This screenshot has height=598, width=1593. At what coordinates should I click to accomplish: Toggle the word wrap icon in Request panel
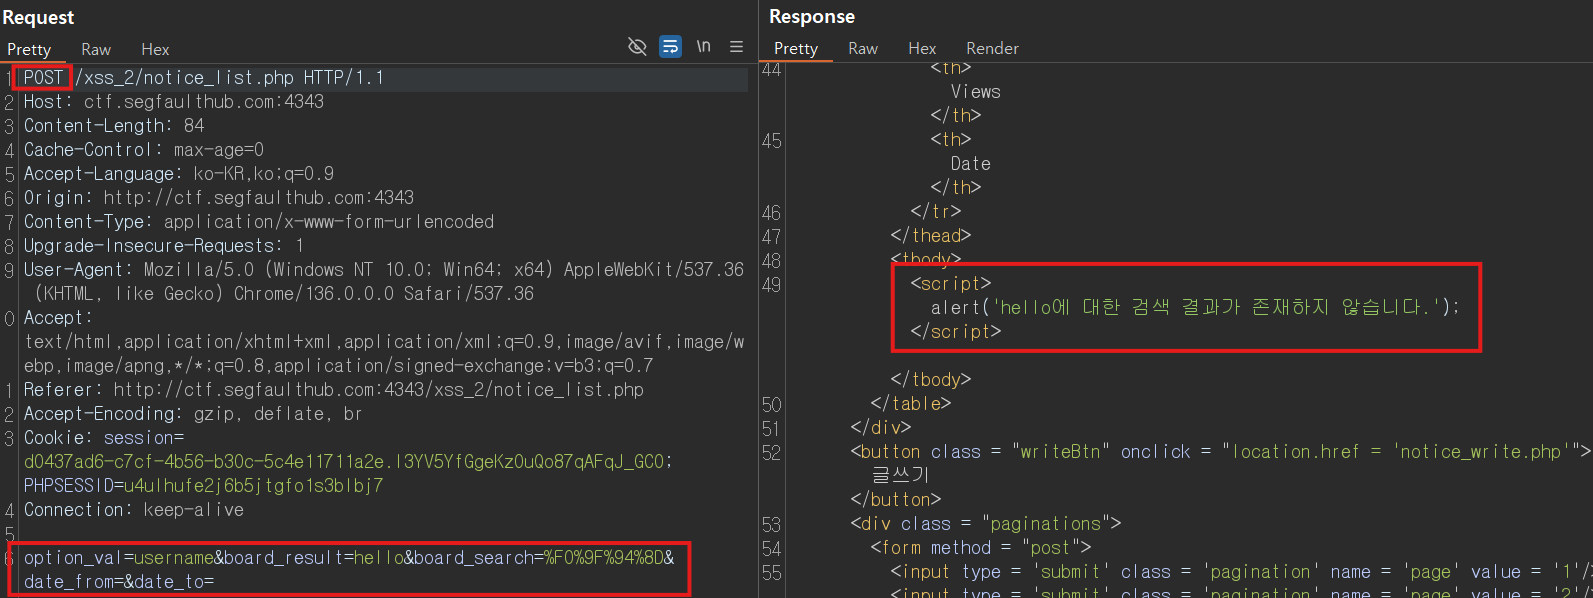(671, 47)
